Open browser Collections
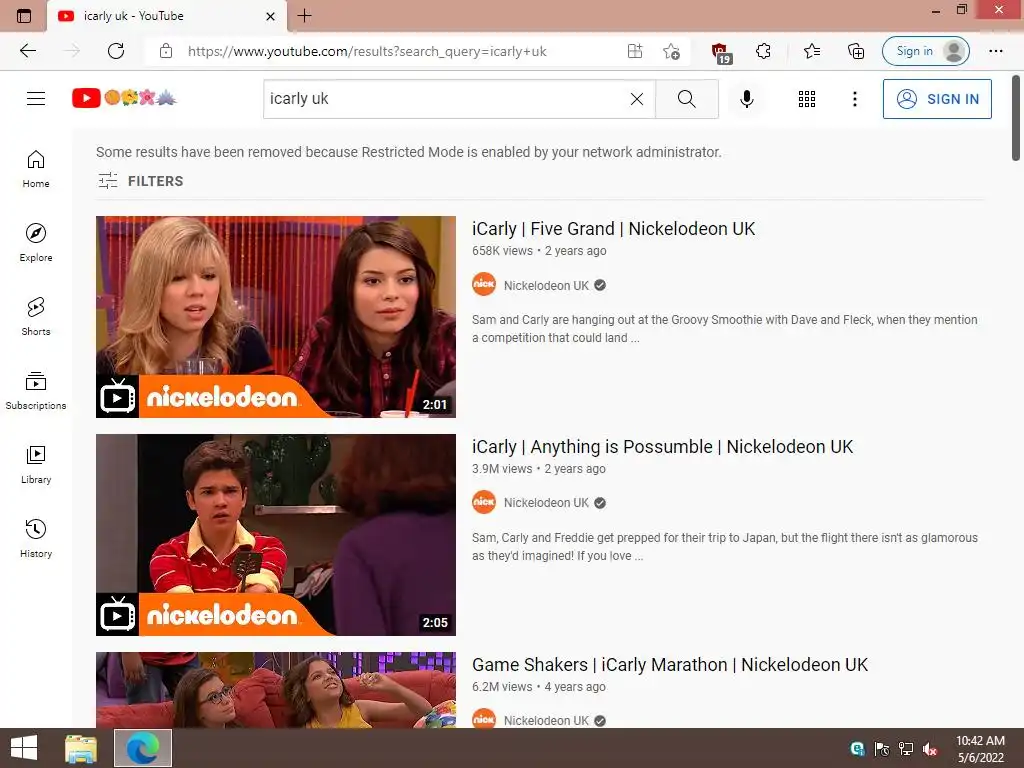 [856, 51]
